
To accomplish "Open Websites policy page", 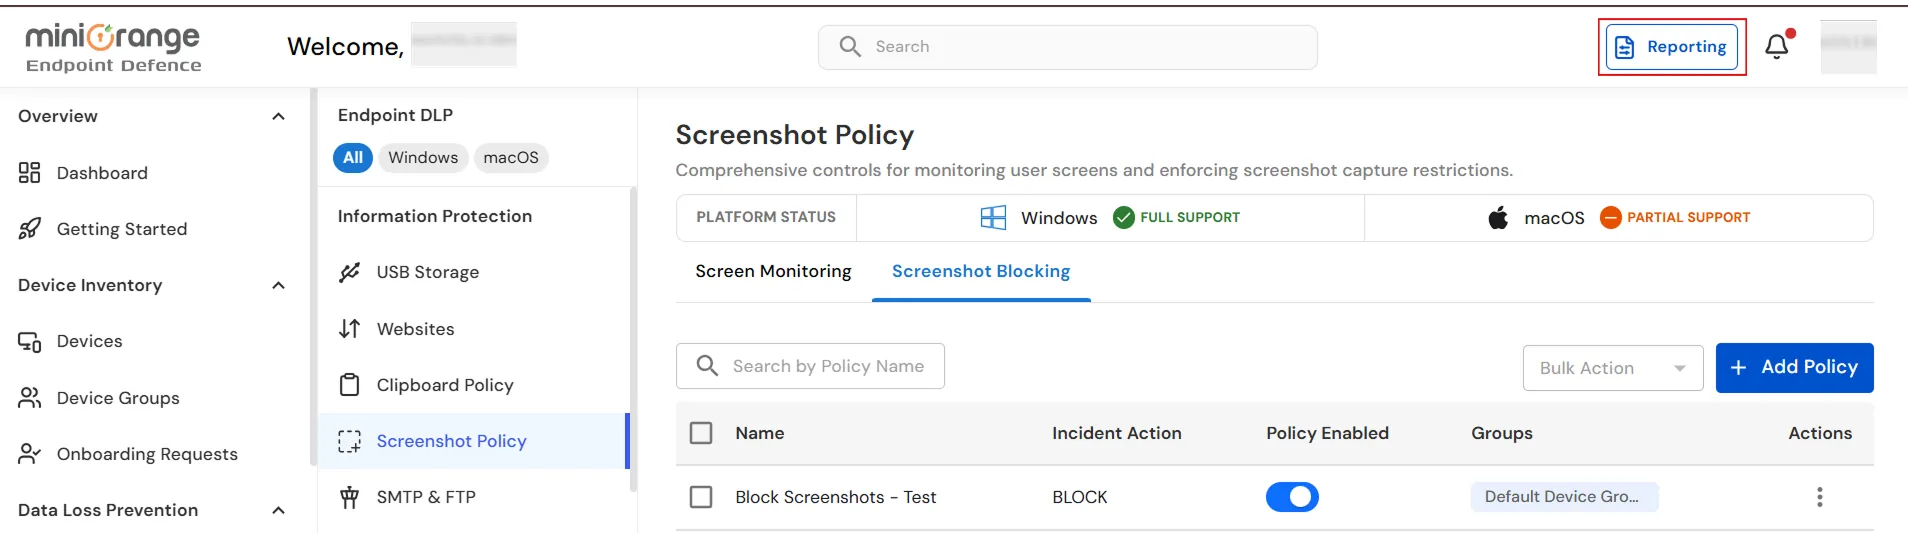I will point(416,329).
